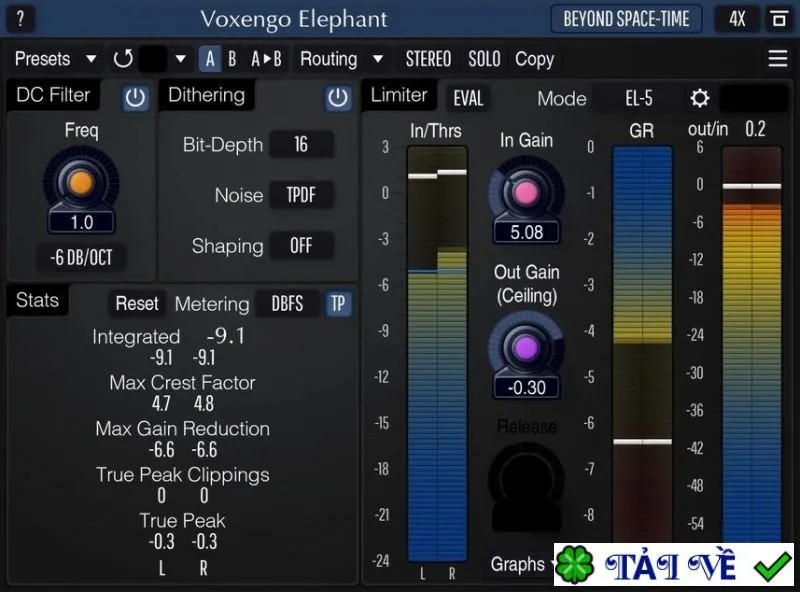Select the B state slot
Viewport: 800px width, 592px height.
coord(232,59)
